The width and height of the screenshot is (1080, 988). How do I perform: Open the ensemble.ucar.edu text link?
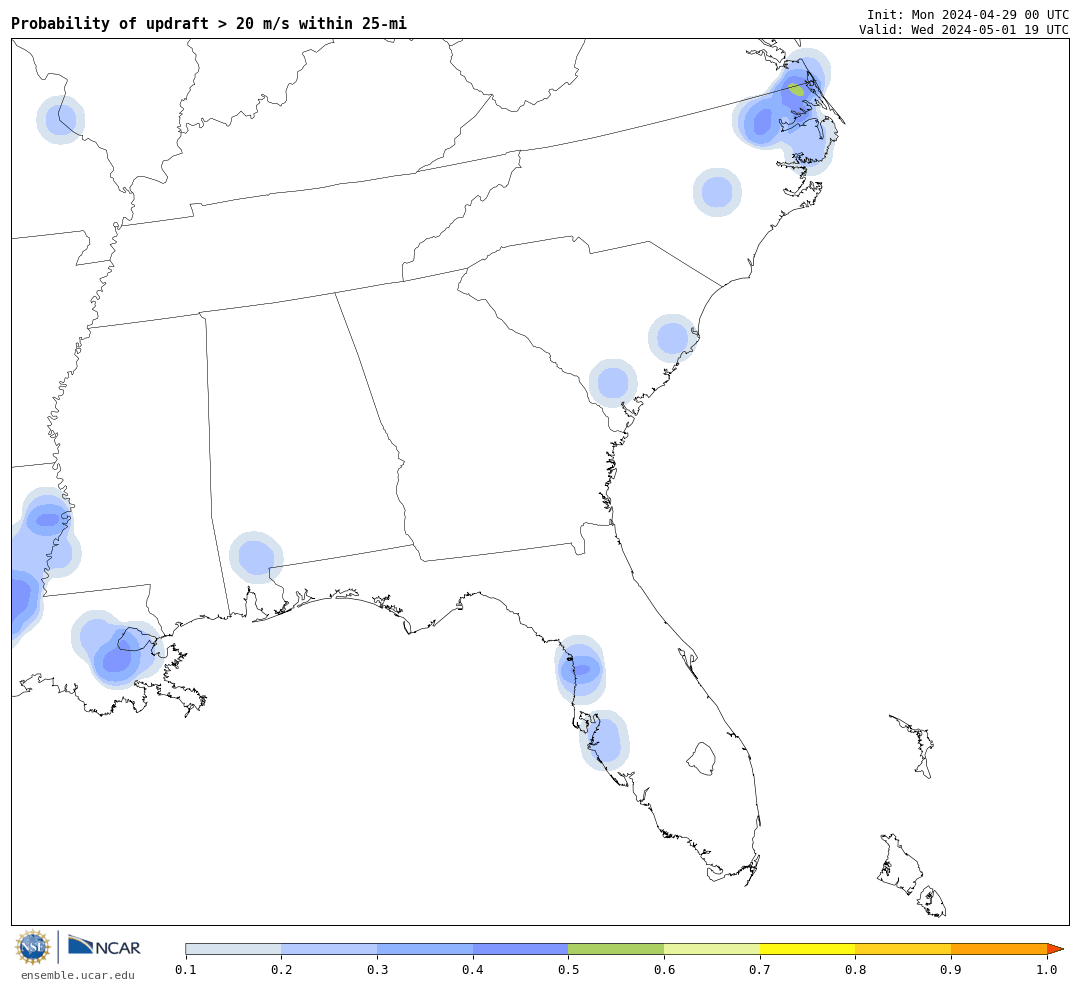click(x=78, y=975)
